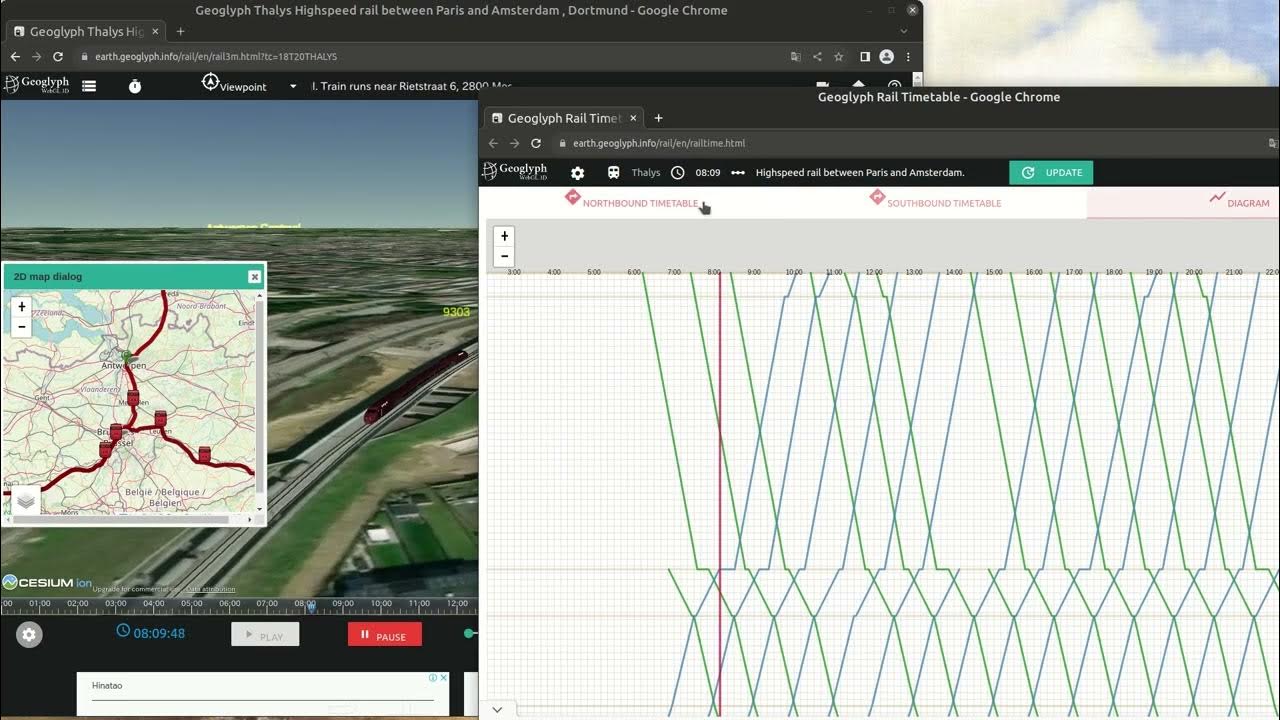
Task: Close the 2D map dialog
Action: point(254,277)
